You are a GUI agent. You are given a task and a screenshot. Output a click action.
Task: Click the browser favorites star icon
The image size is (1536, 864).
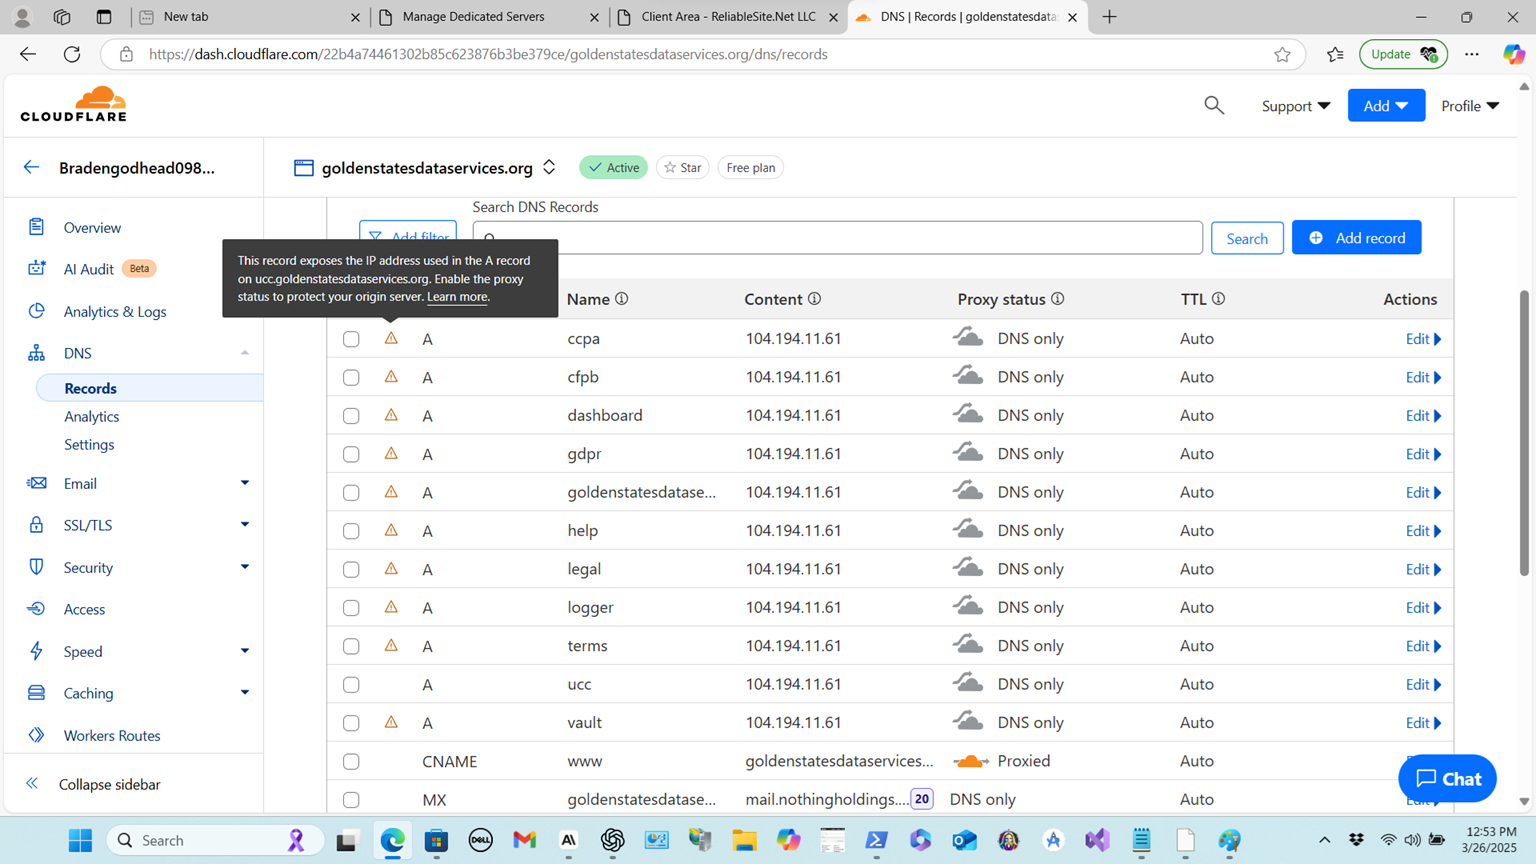pyautogui.click(x=1282, y=55)
